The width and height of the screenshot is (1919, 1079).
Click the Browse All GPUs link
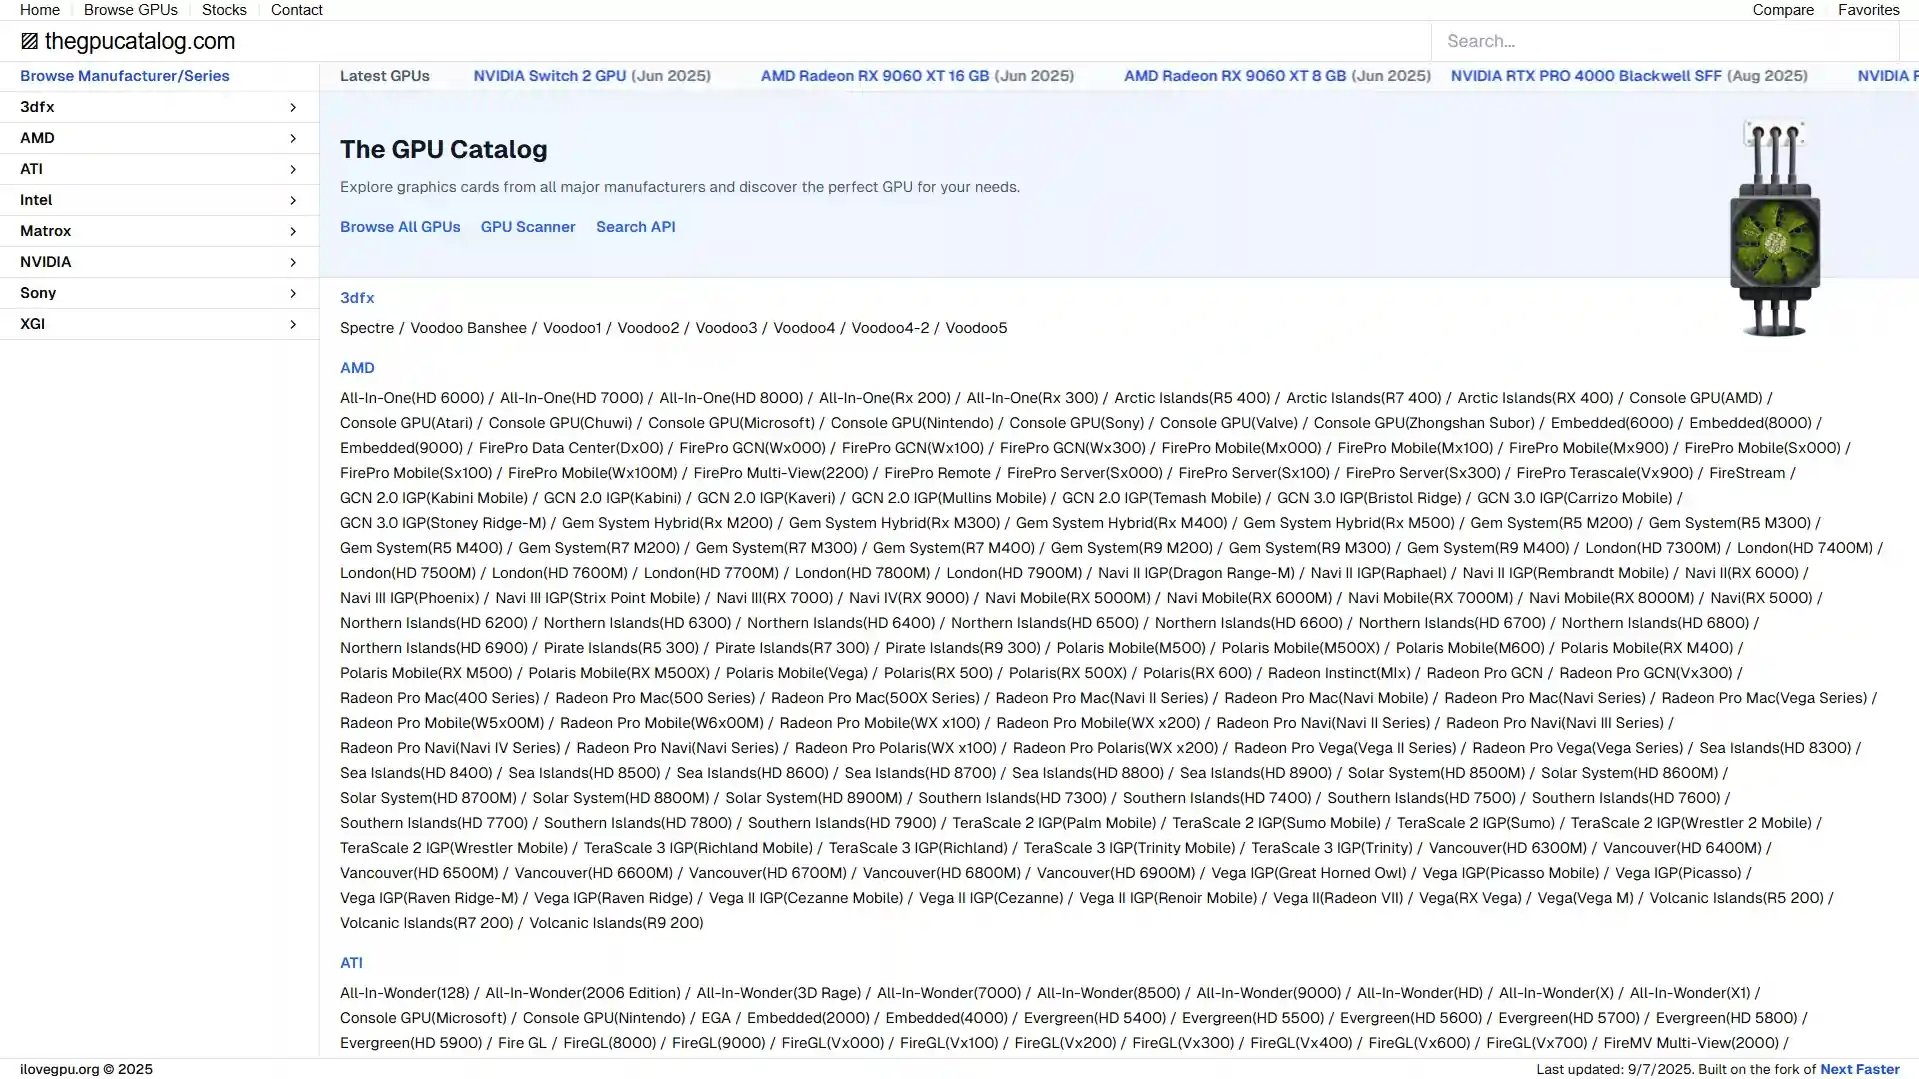point(400,227)
